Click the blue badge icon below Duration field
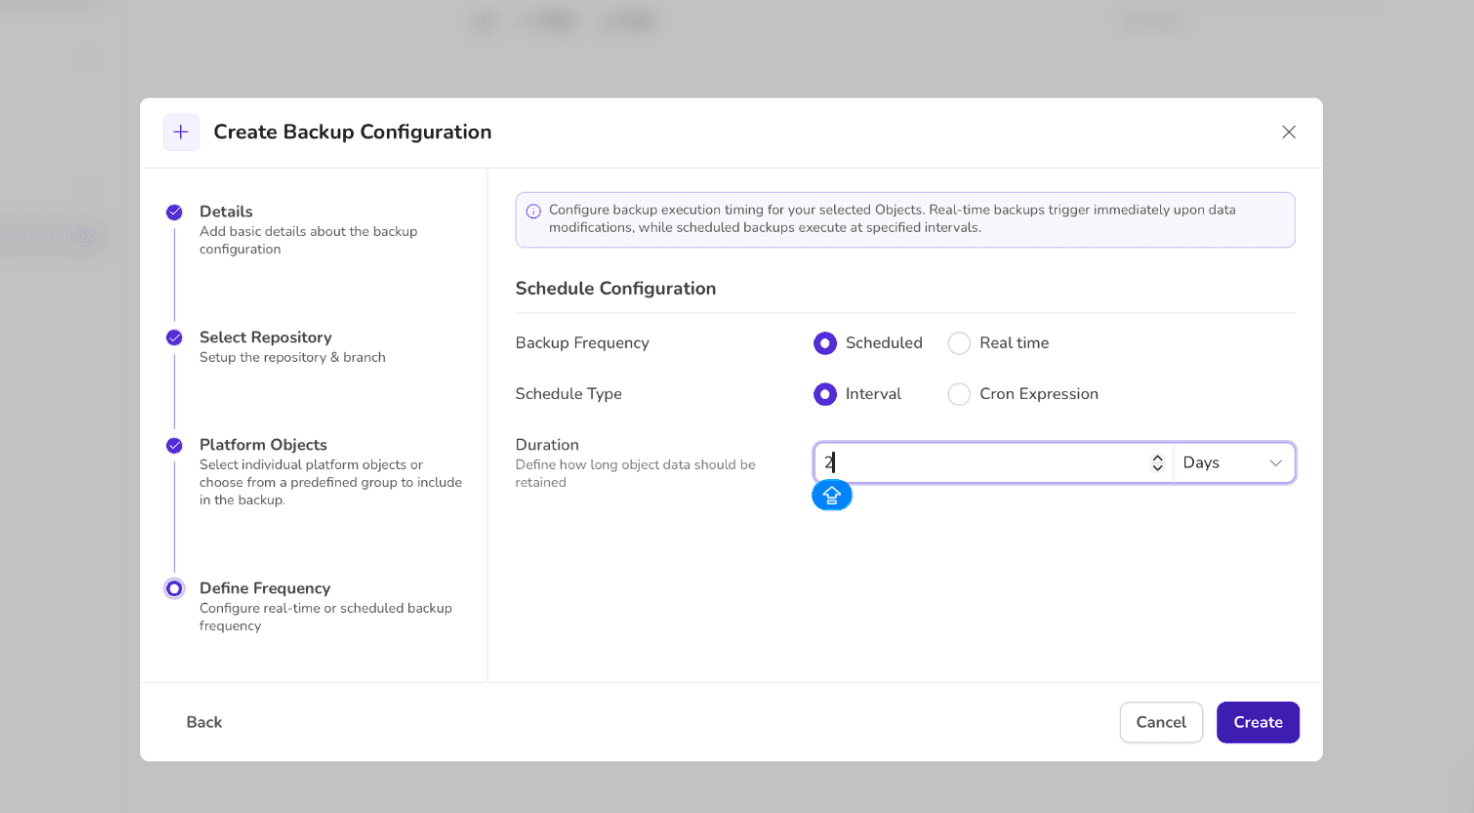This screenshot has height=813, width=1474. [x=831, y=496]
